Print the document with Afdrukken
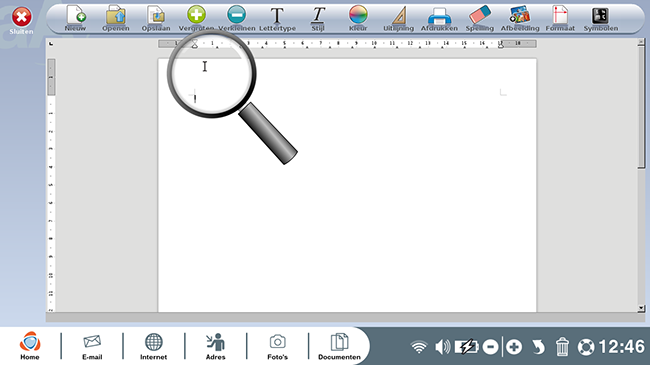 pyautogui.click(x=439, y=19)
